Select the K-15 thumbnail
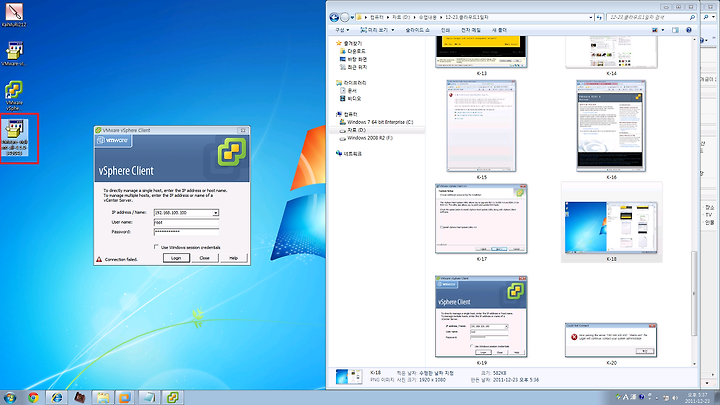The width and height of the screenshot is (720, 405). point(481,129)
